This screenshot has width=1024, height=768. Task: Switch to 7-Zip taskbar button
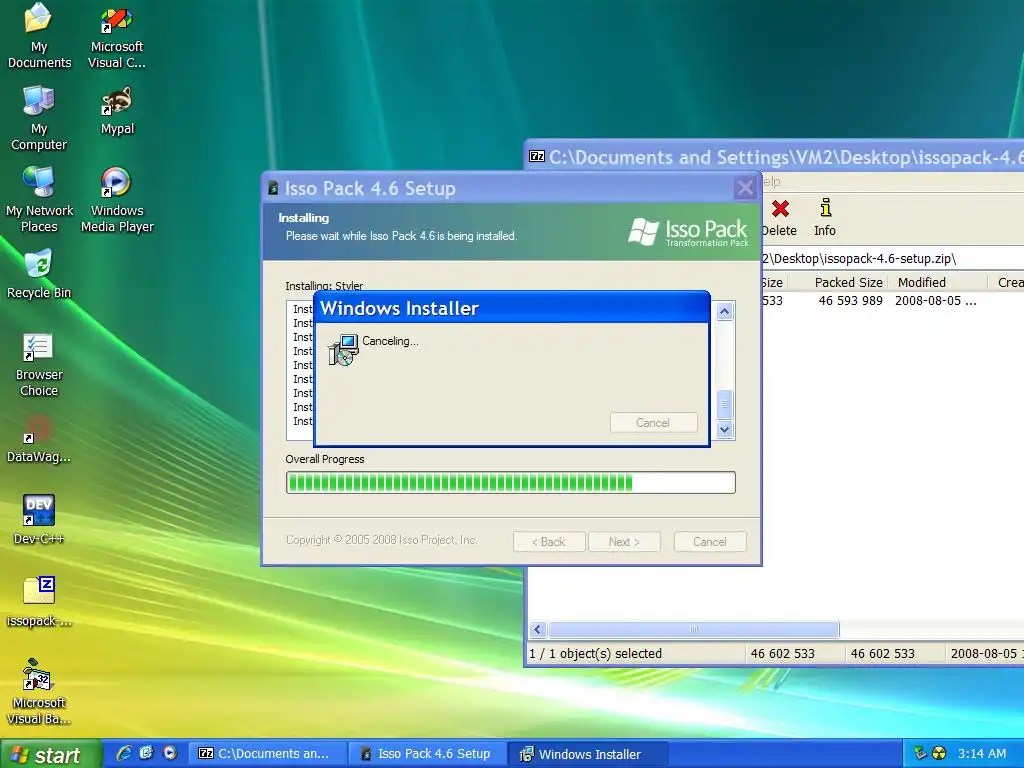(x=267, y=754)
